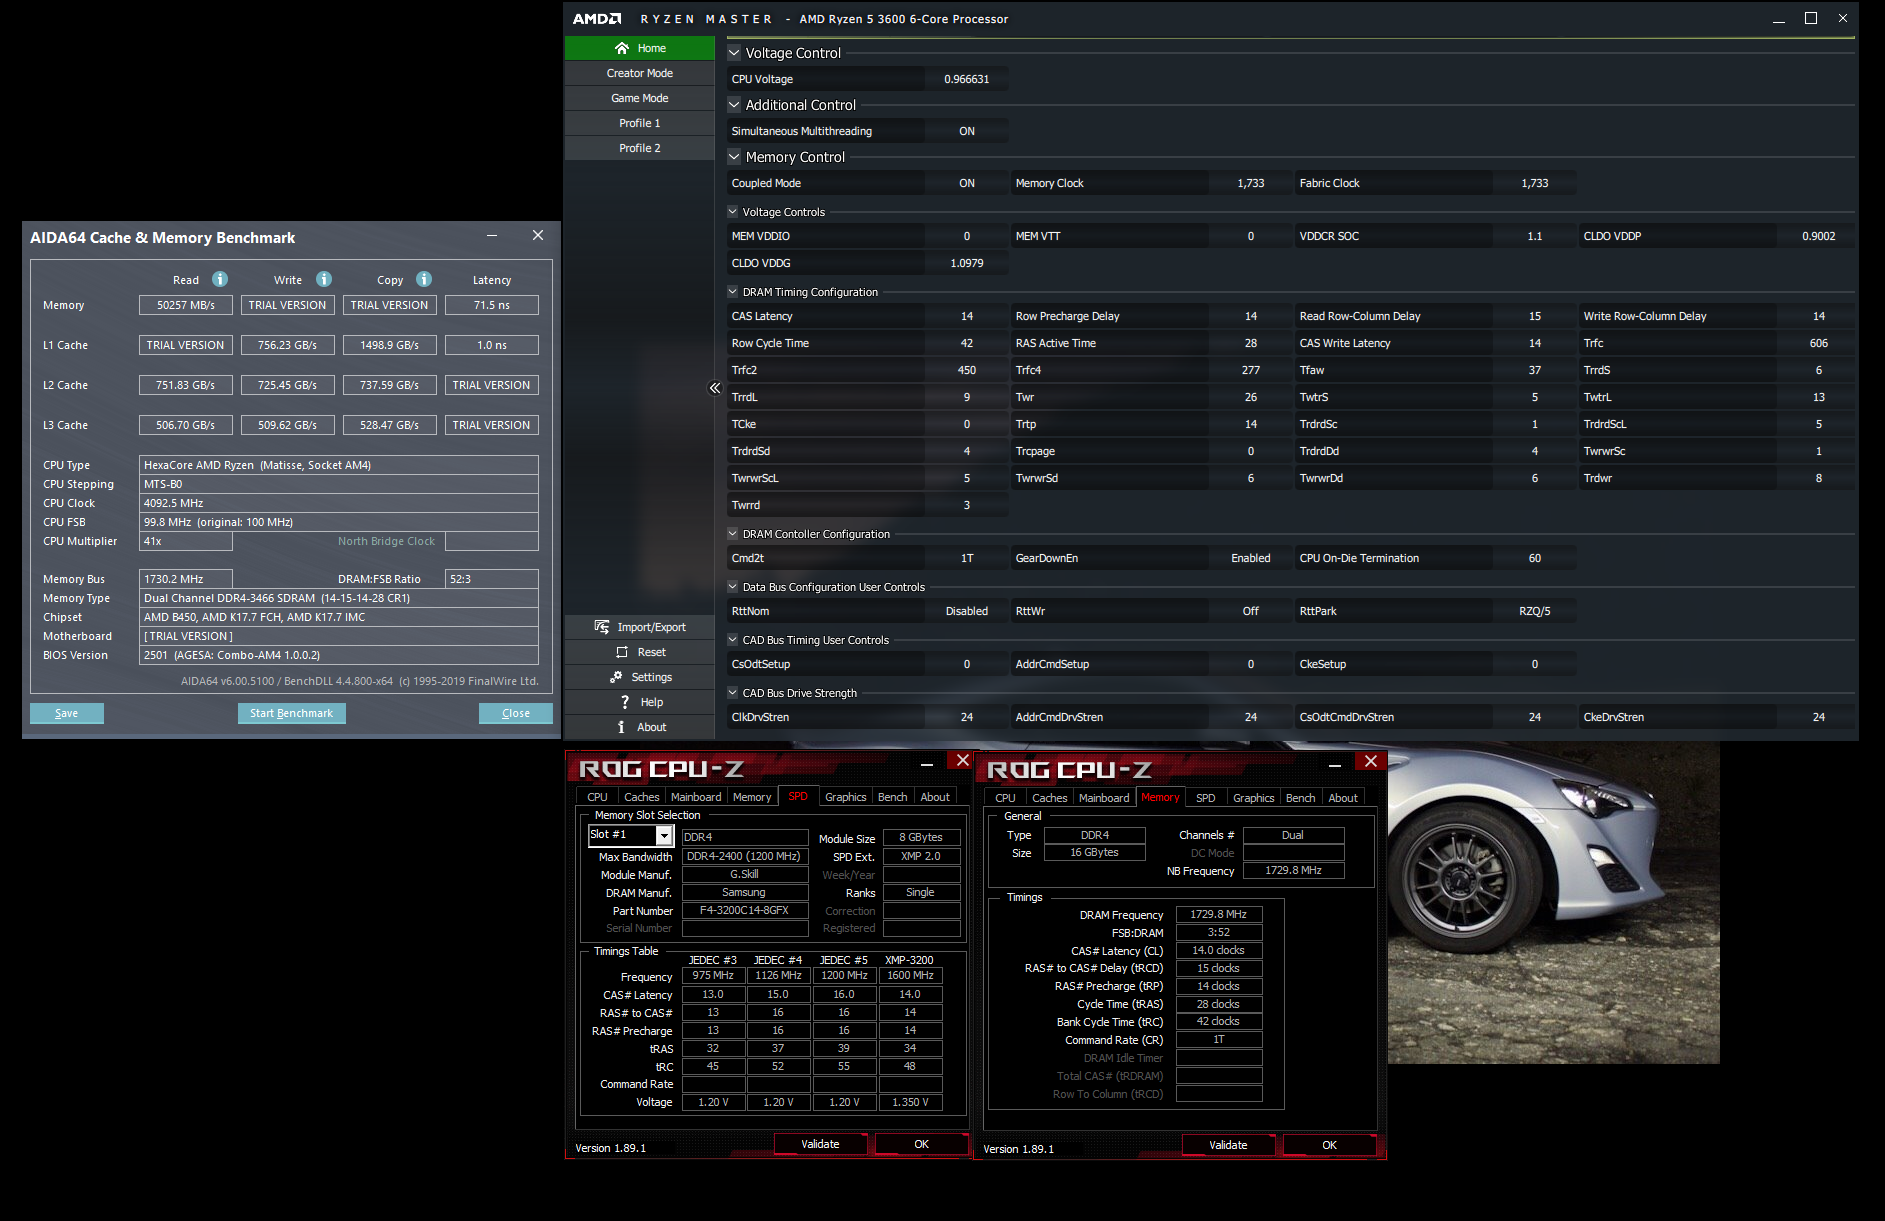Click Fabric Clock value 1,733
The image size is (1885, 1221).
click(1535, 183)
